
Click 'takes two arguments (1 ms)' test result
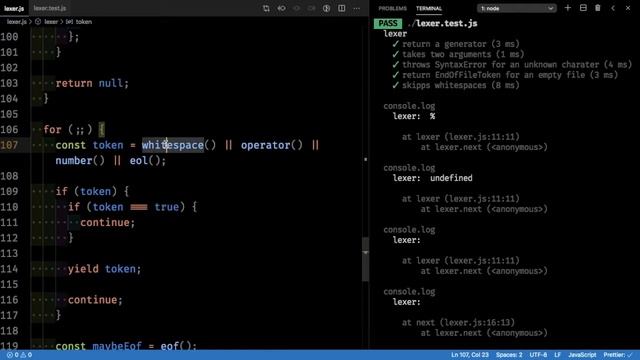point(463,54)
